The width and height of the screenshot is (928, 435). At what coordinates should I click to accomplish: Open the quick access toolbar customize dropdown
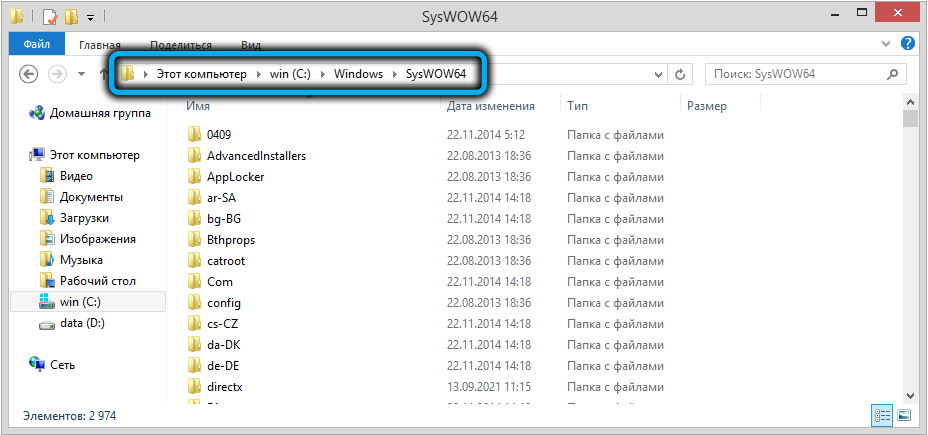click(90, 17)
